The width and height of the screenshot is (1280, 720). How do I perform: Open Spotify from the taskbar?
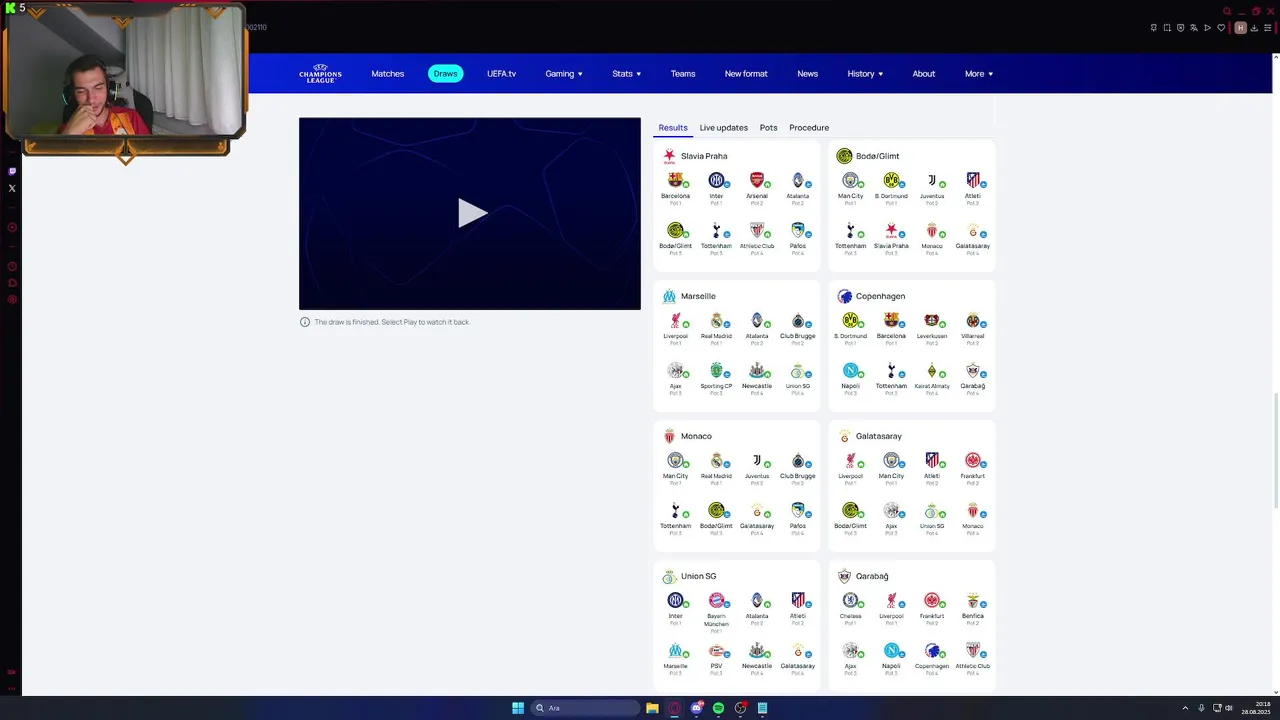718,708
